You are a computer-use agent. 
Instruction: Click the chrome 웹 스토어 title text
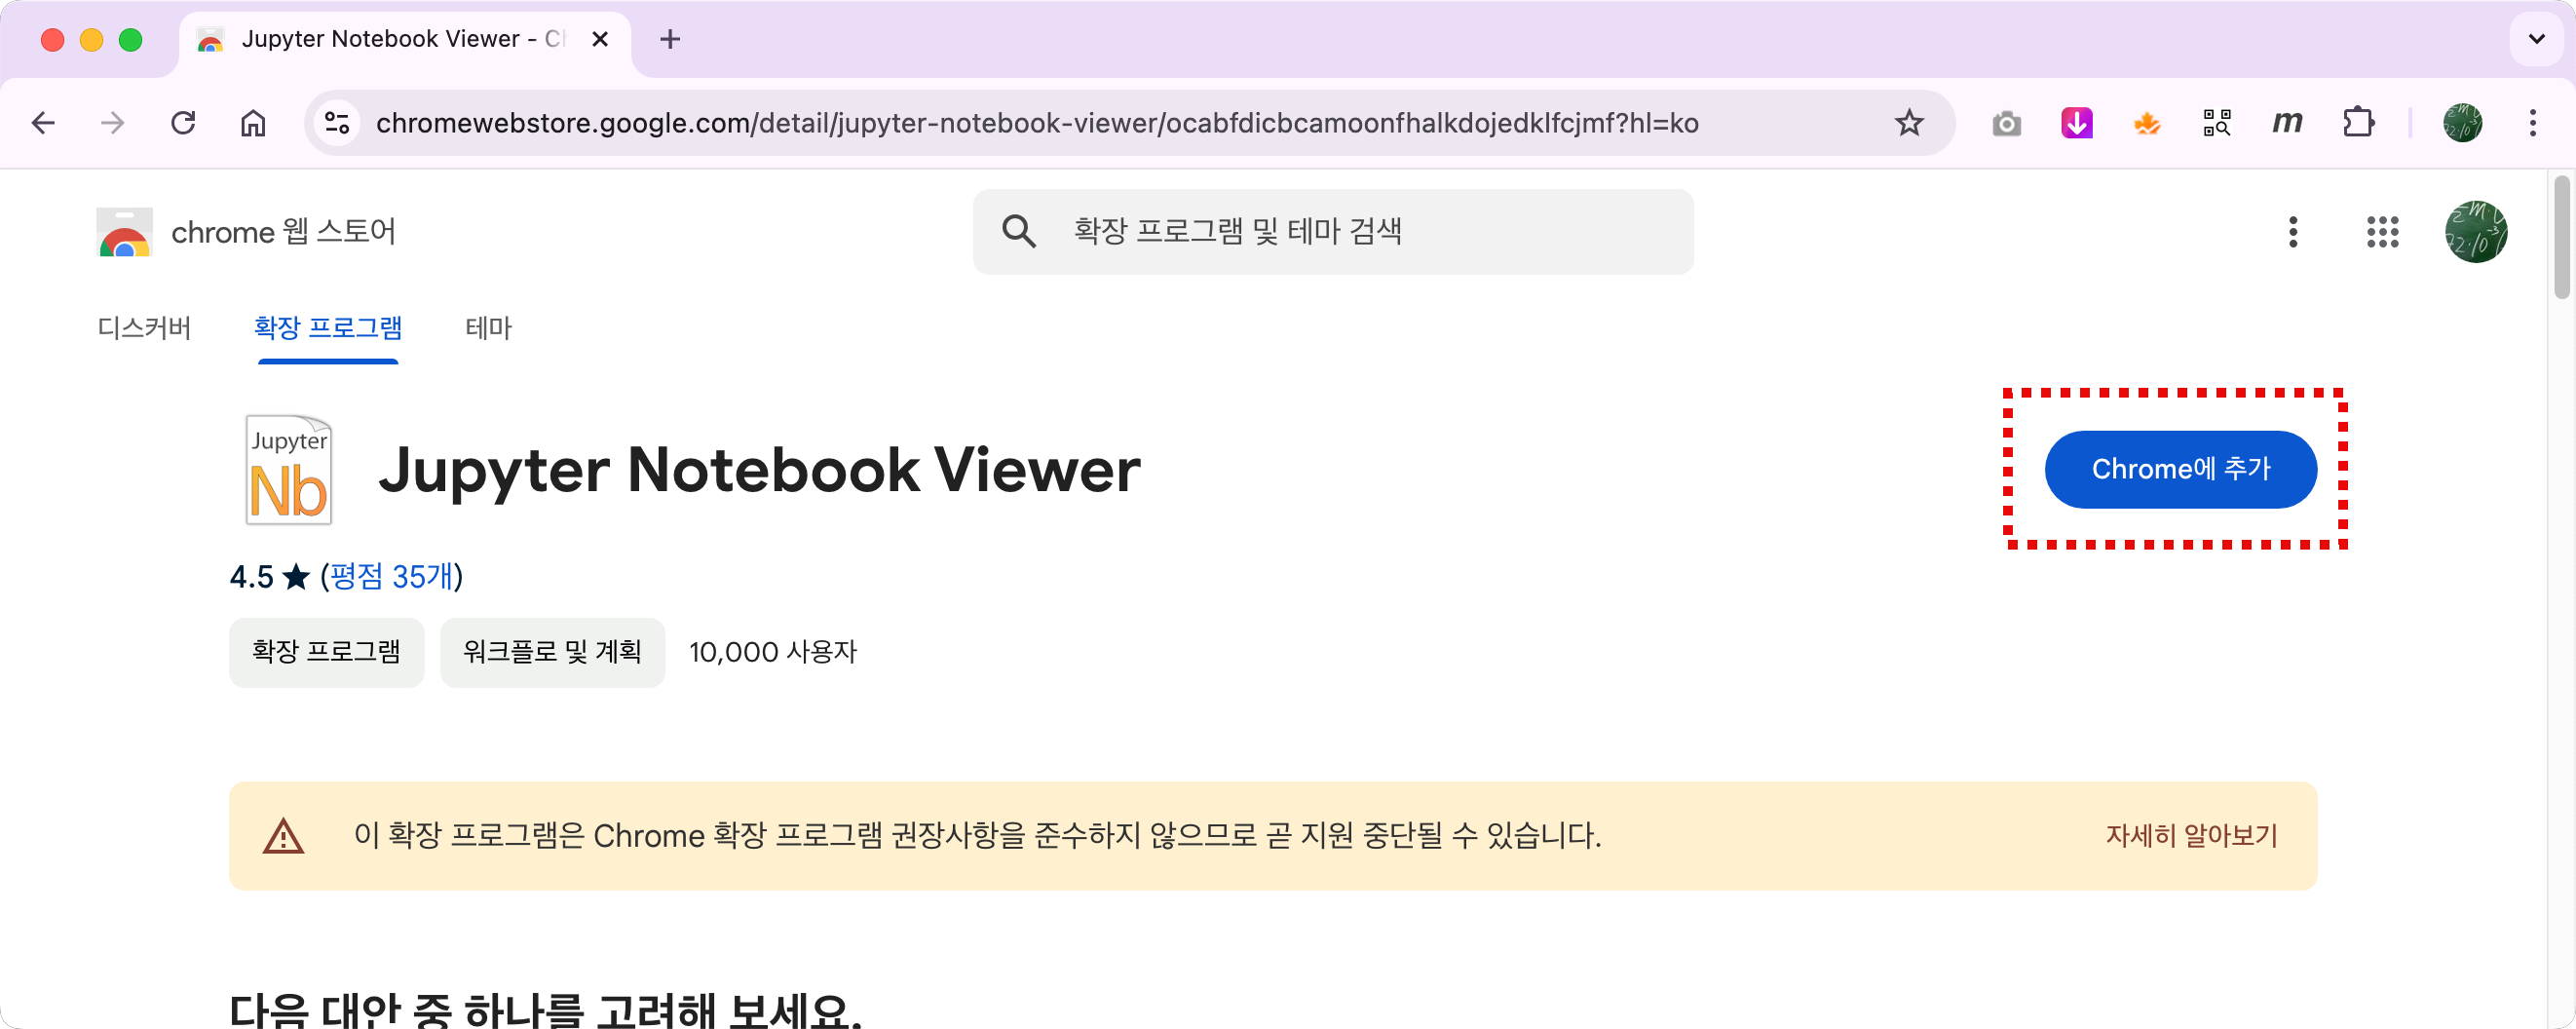pos(284,232)
